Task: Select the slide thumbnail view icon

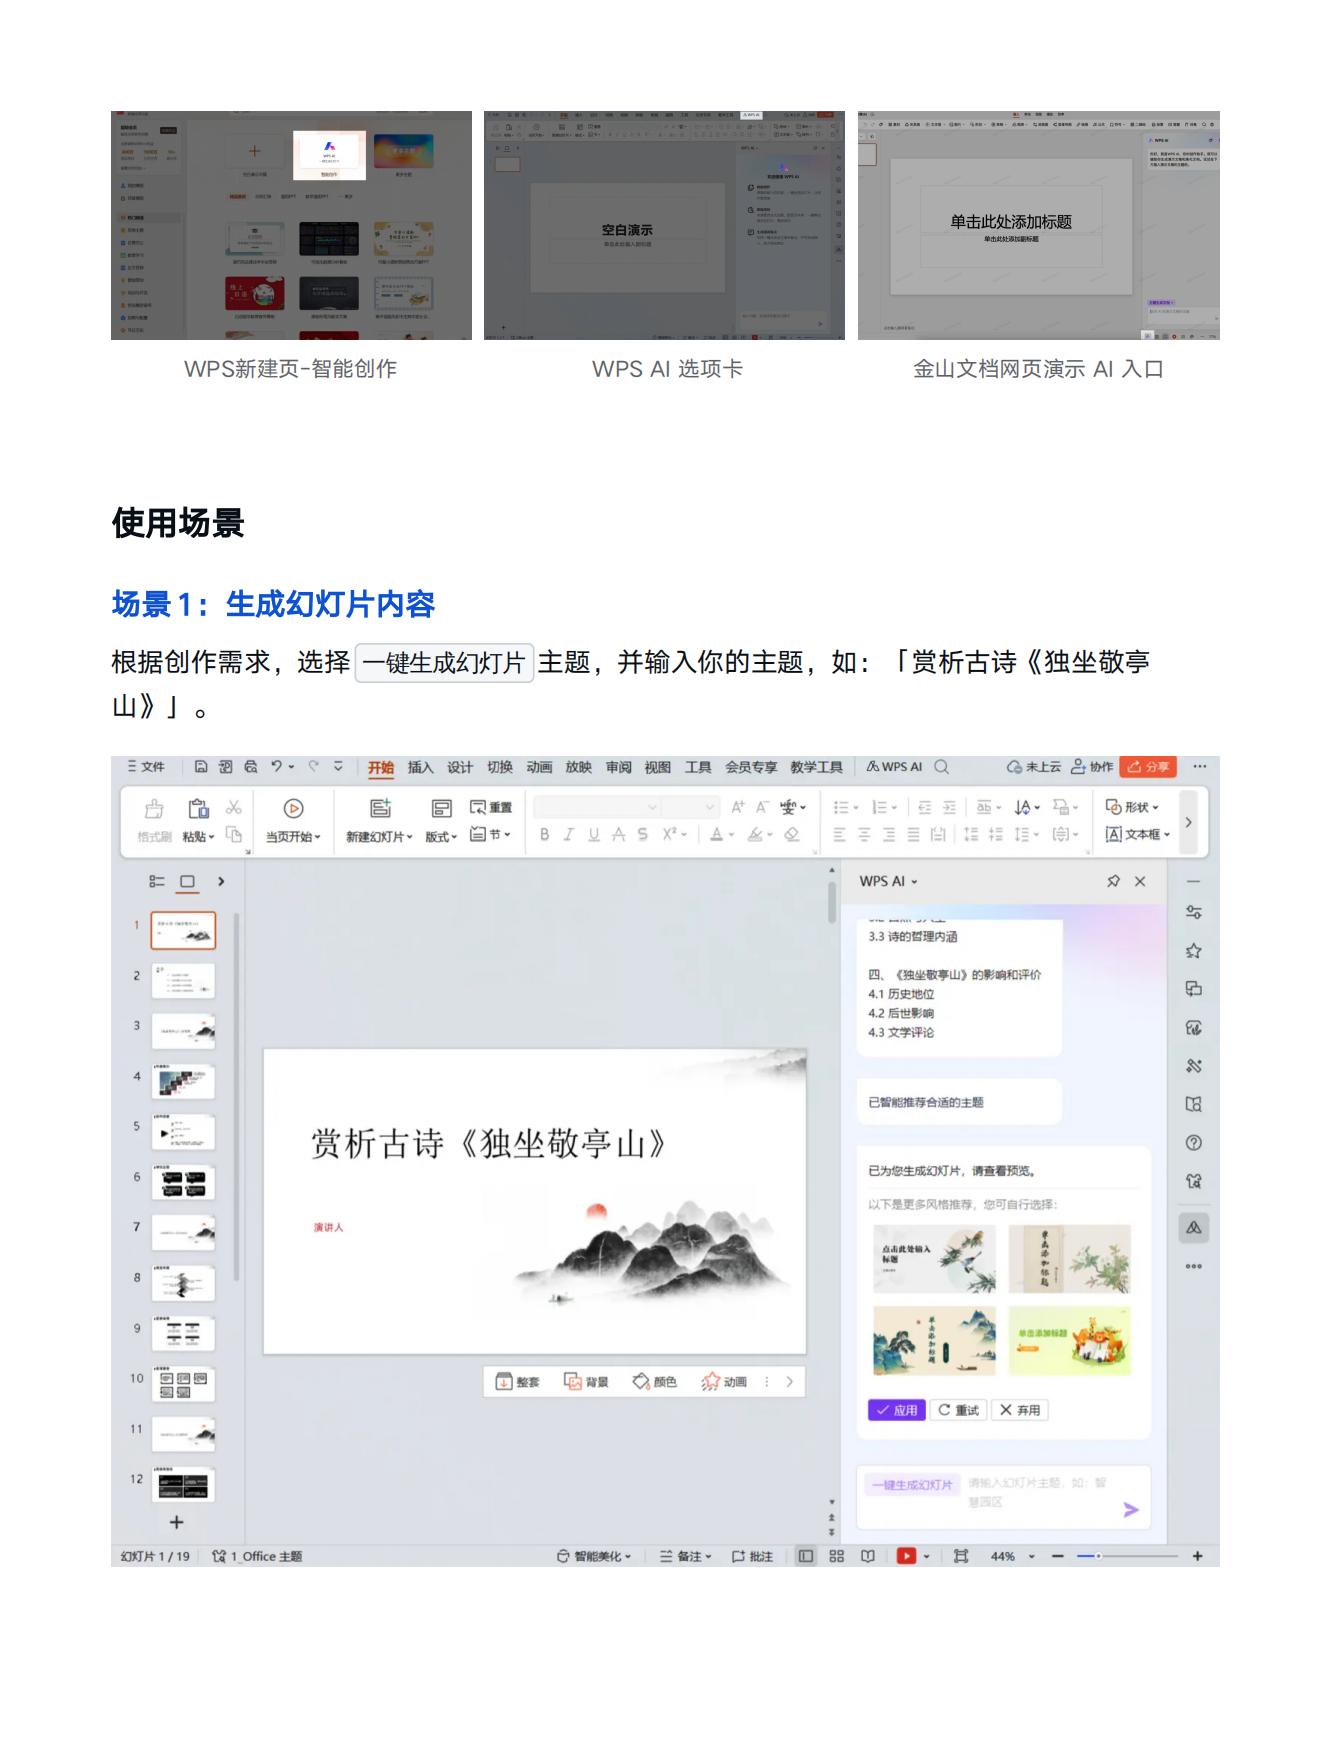Action: coord(187,881)
